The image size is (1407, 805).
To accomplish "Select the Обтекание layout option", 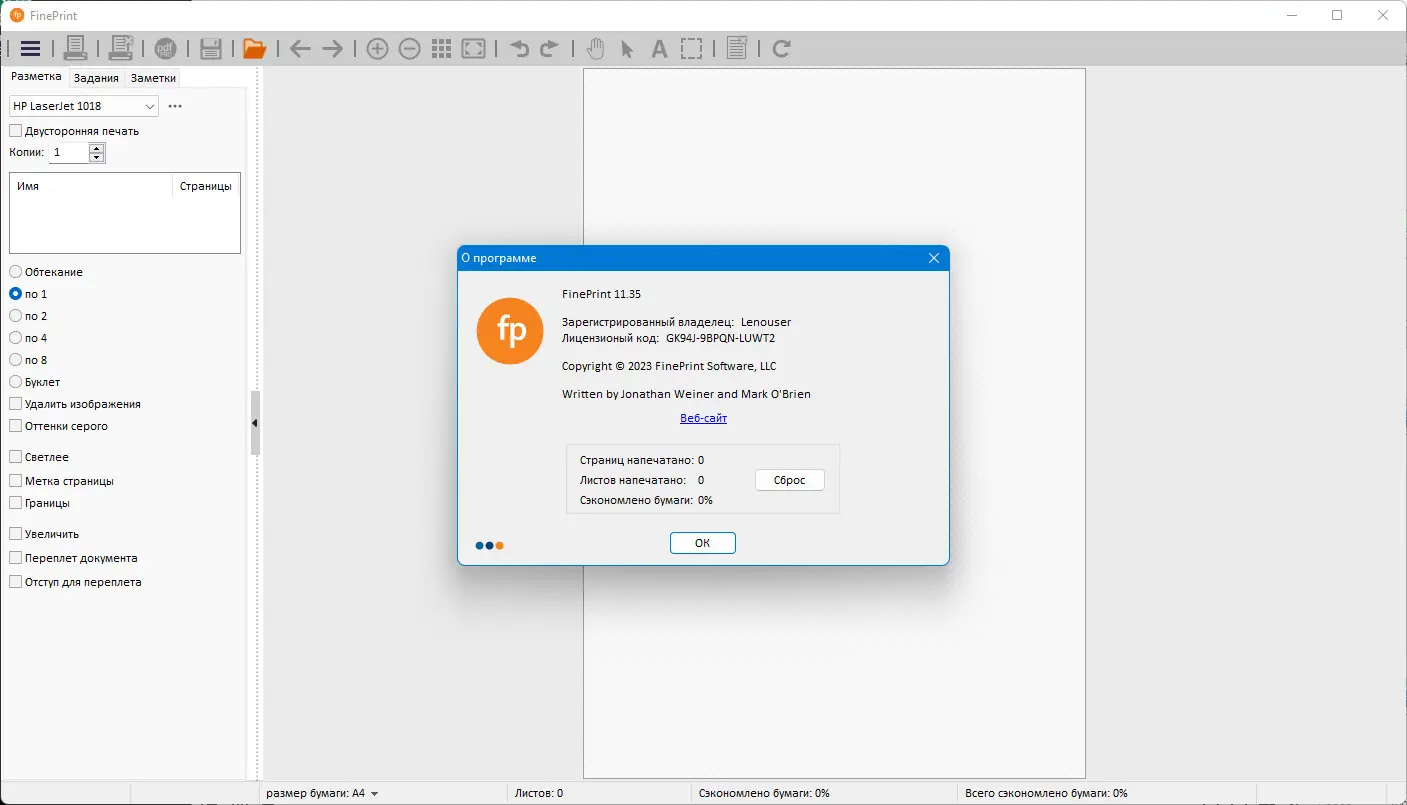I will pos(16,272).
